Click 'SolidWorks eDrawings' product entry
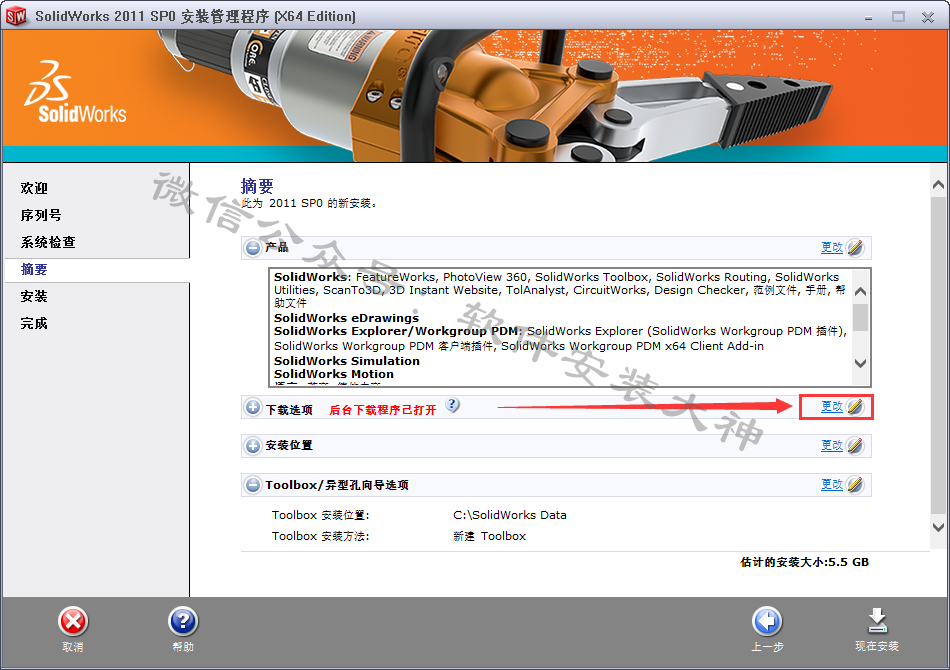Screen dimensions: 950x670 [347, 318]
